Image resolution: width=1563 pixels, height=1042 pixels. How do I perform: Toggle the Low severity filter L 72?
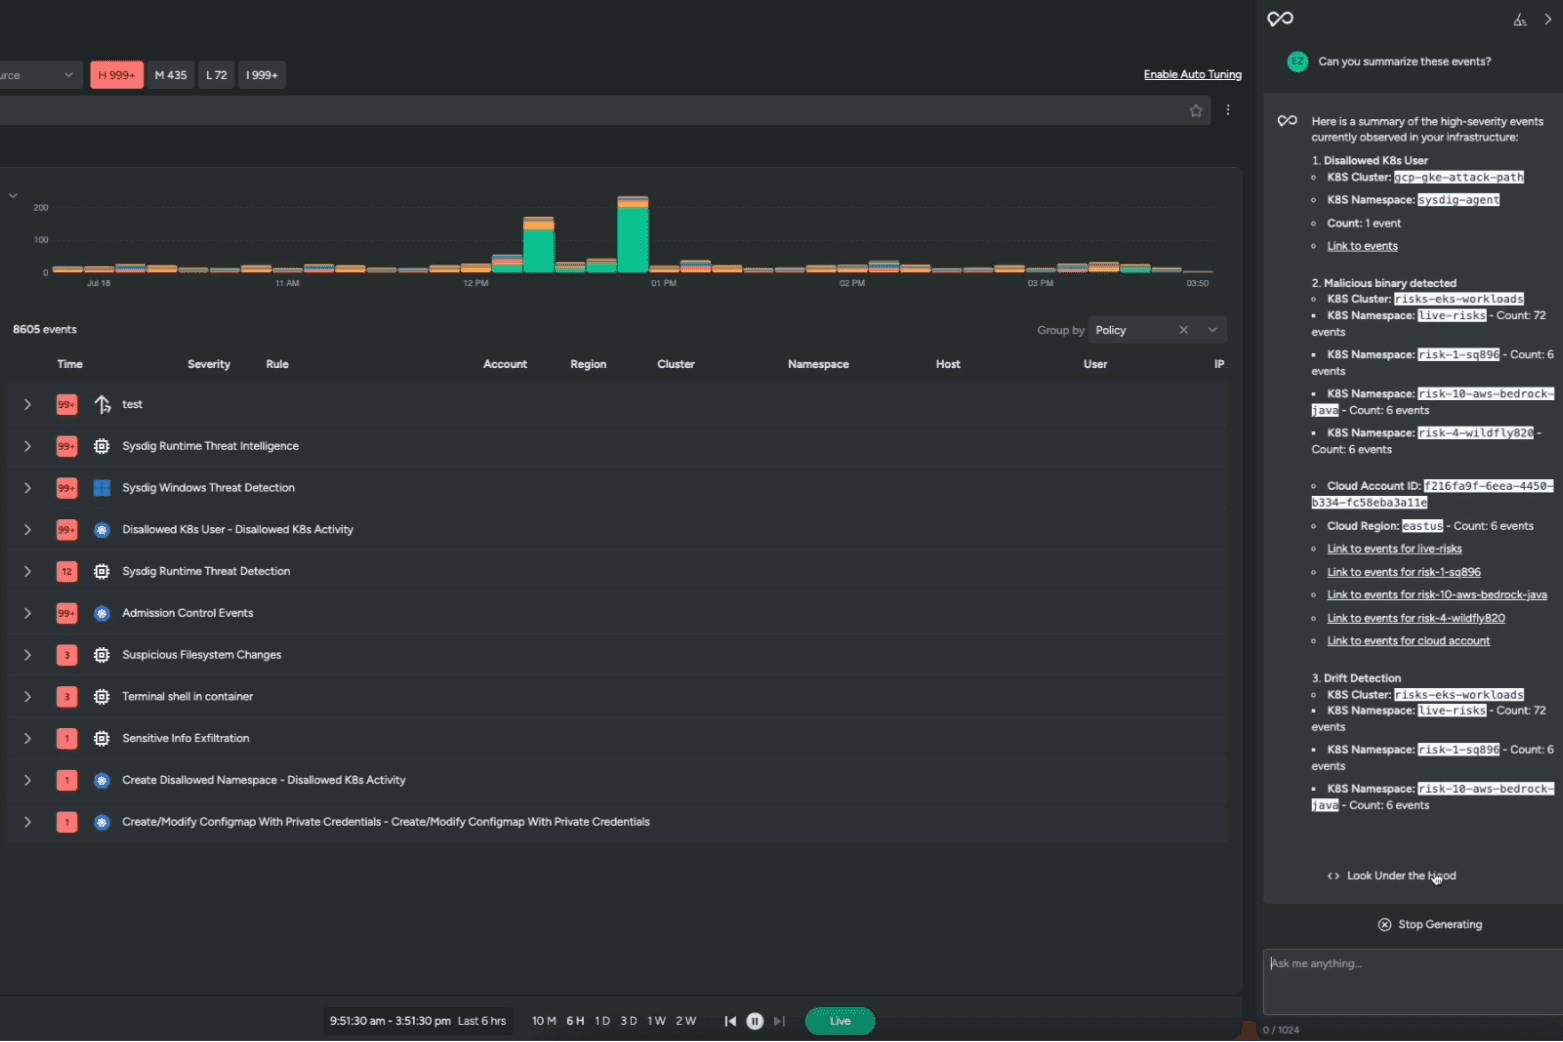(216, 75)
